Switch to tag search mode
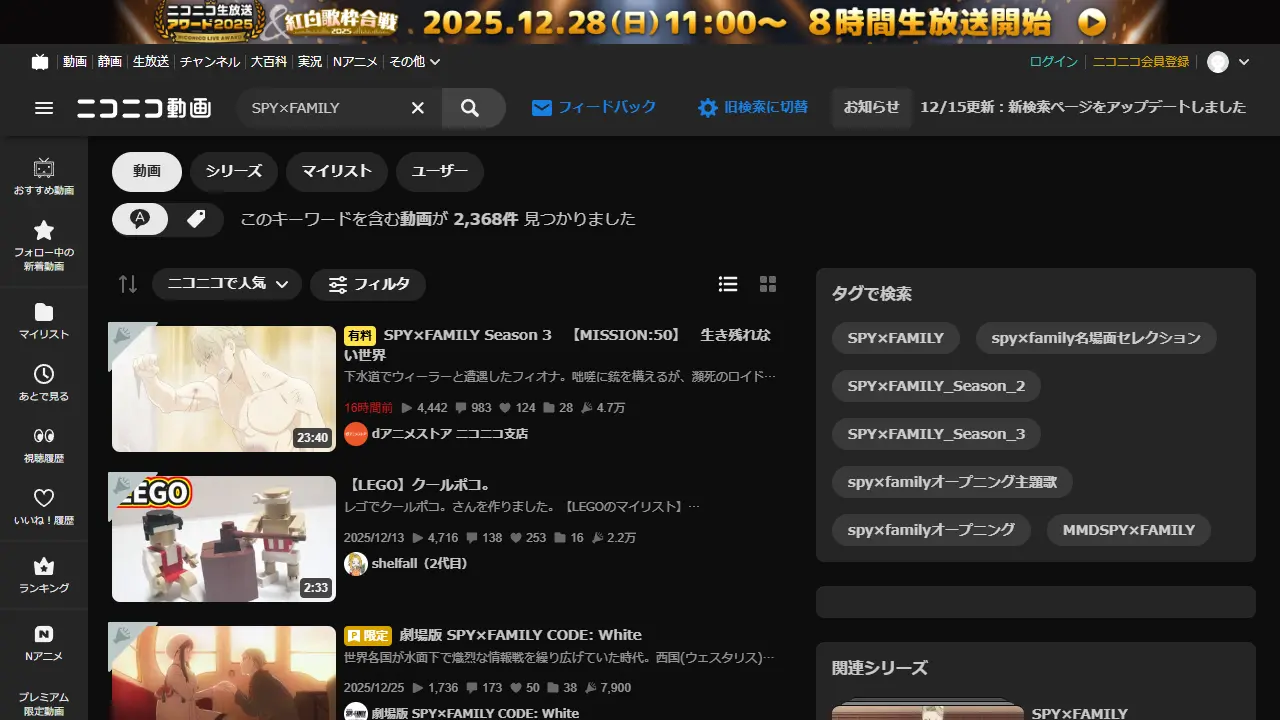Viewport: 1280px width, 720px height. 196,218
